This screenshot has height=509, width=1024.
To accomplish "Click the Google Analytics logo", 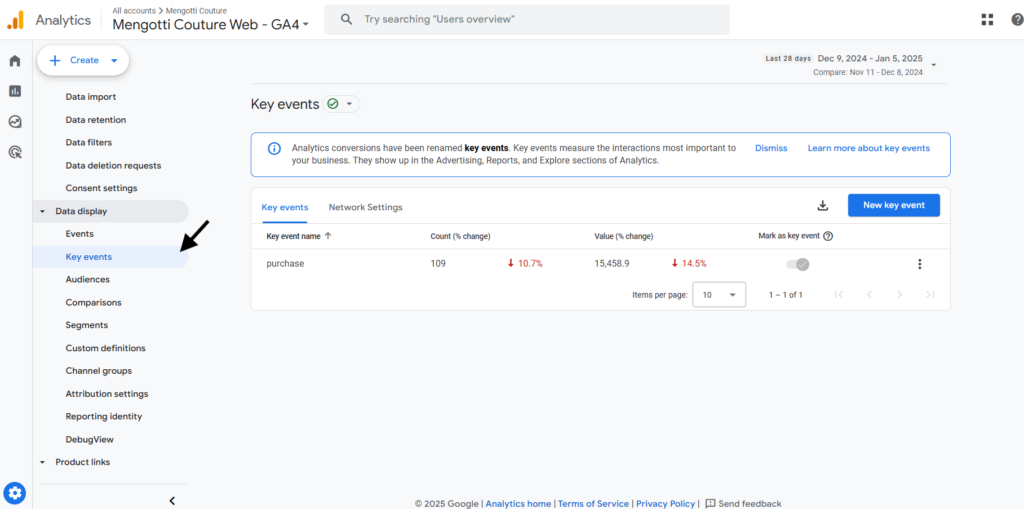I will click(x=16, y=20).
